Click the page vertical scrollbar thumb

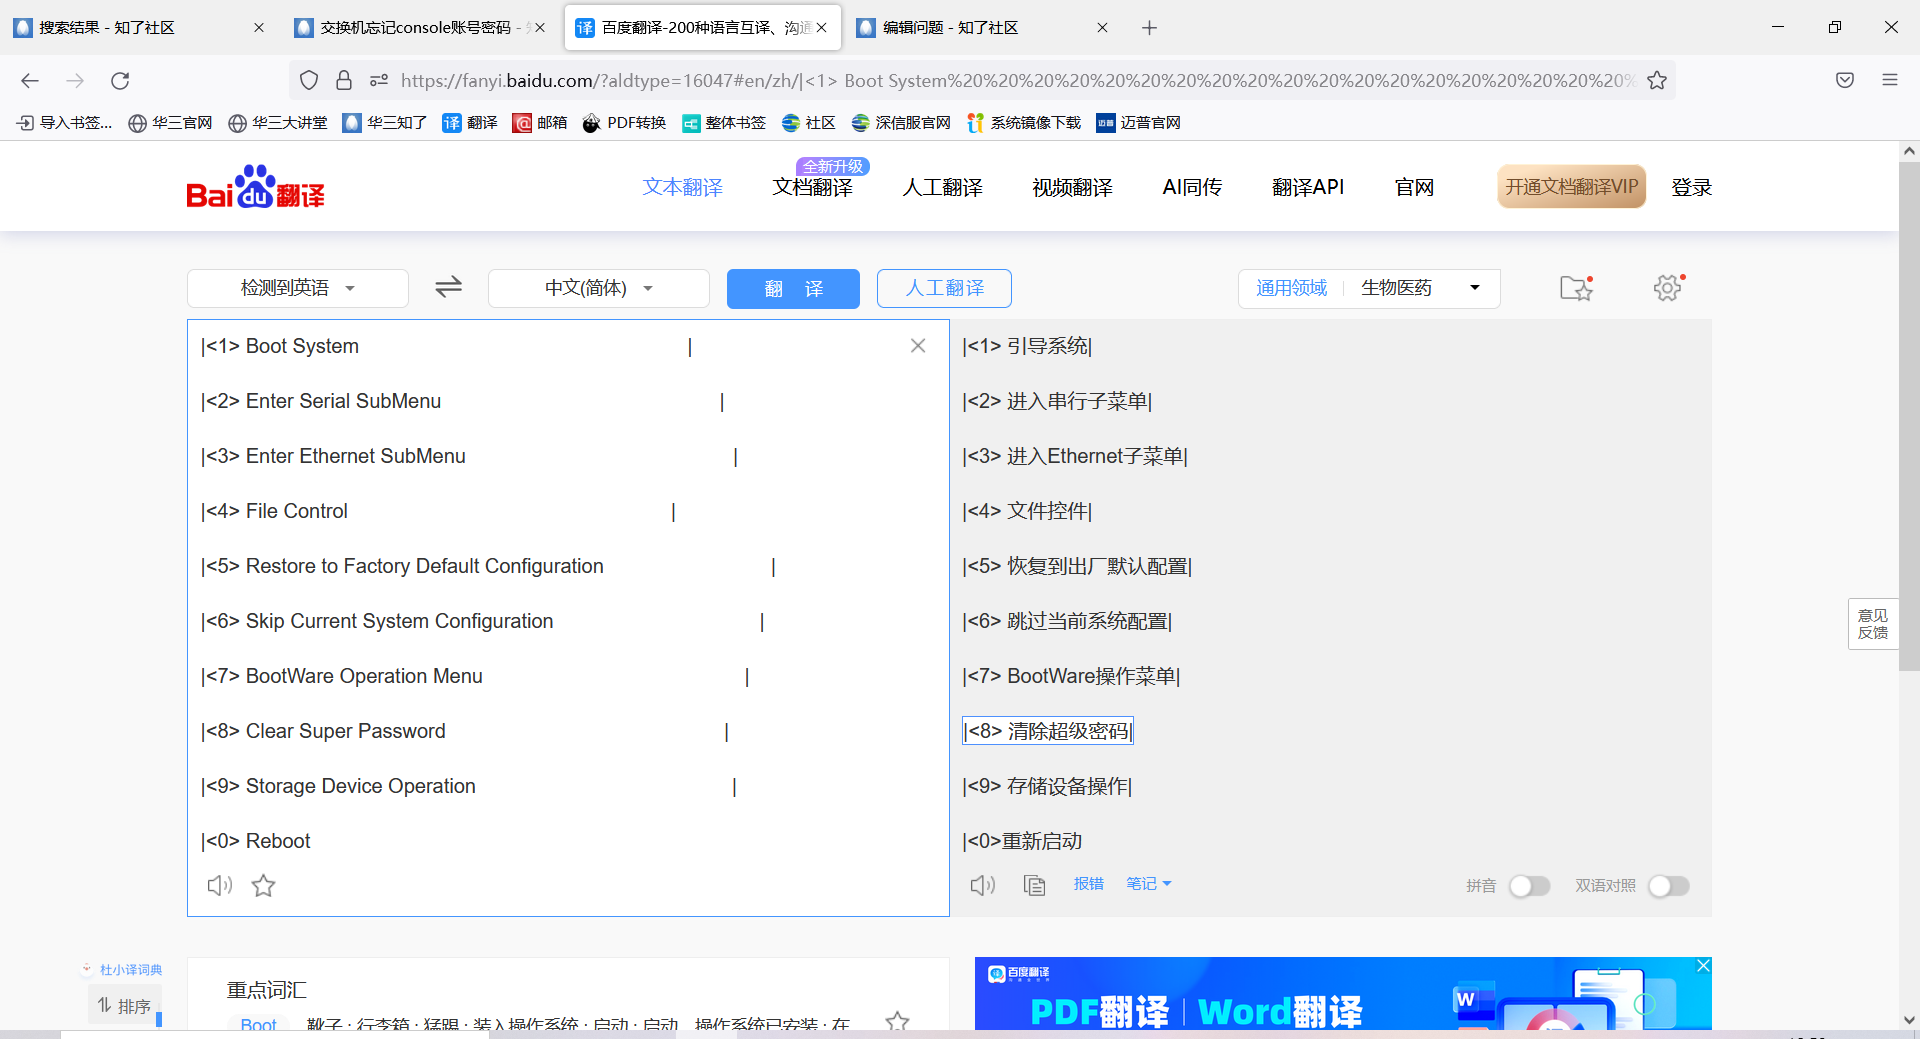pos(1909,416)
